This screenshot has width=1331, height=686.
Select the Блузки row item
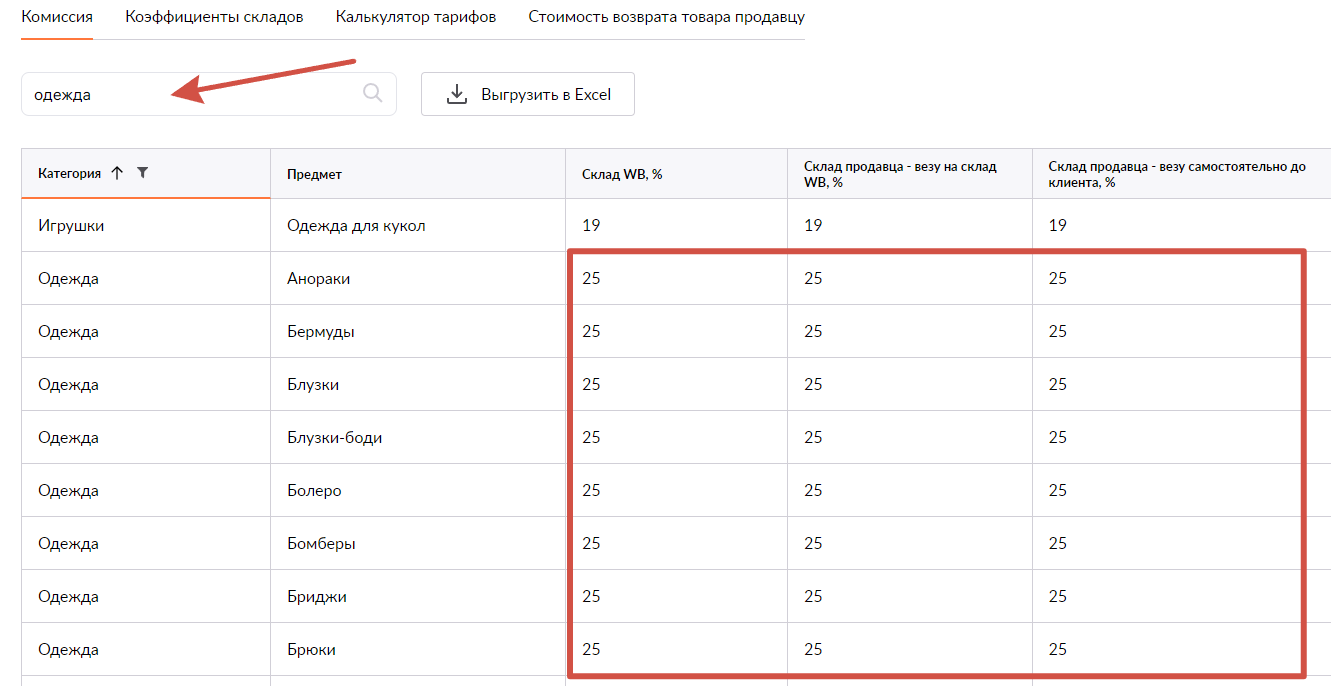[312, 384]
